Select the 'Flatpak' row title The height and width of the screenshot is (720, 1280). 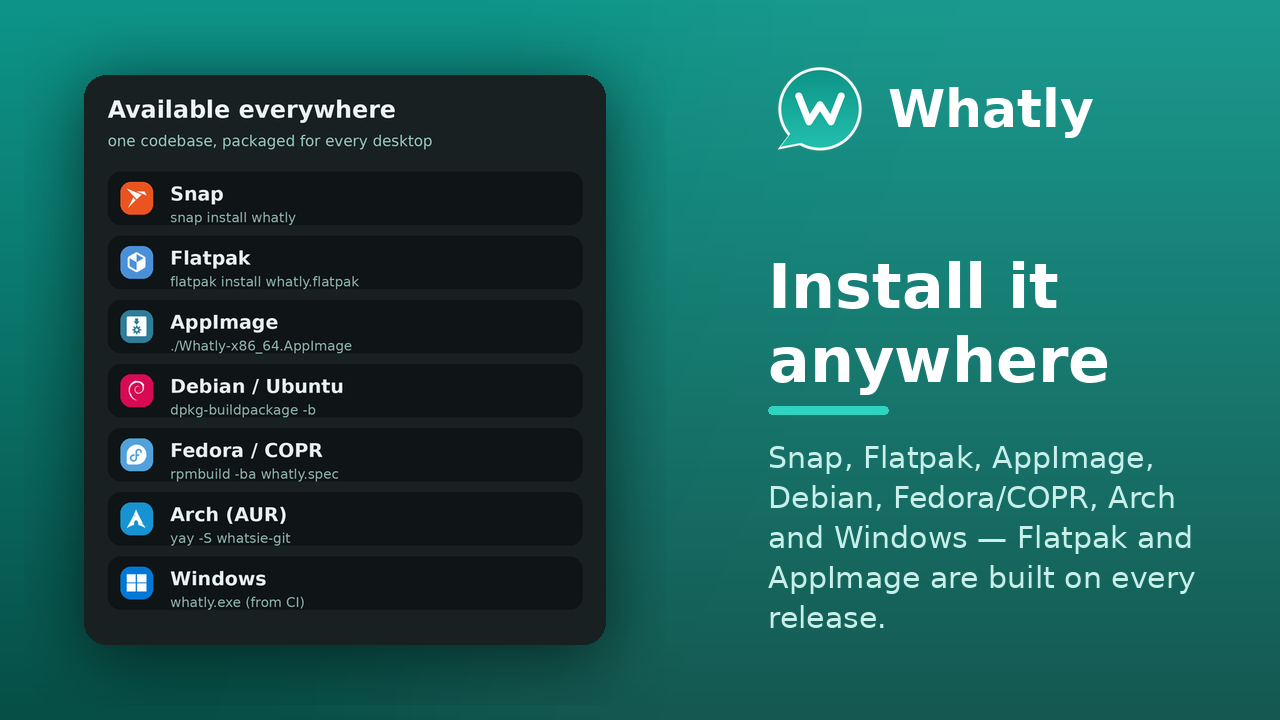coord(210,258)
